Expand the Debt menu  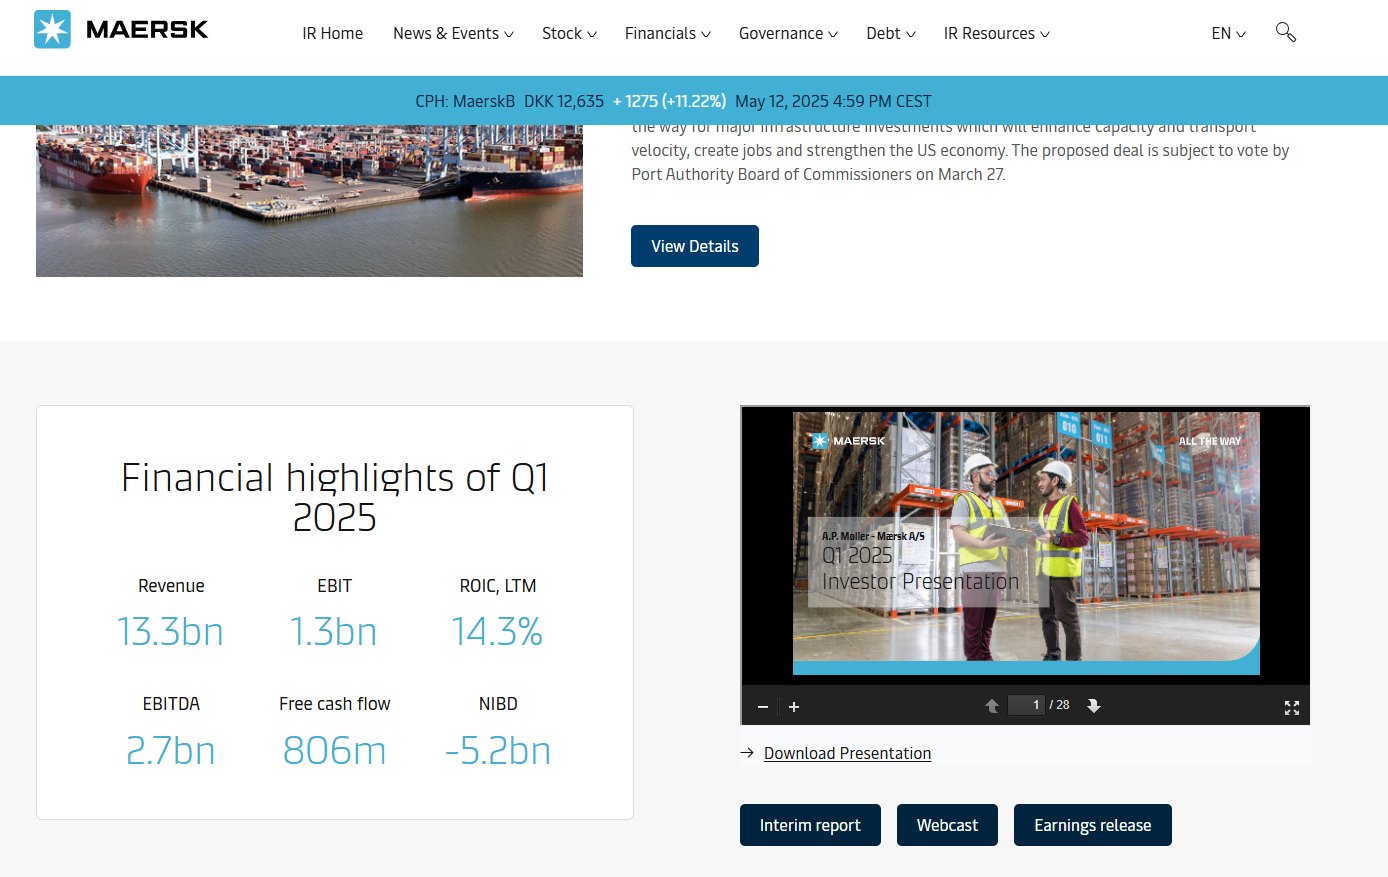[891, 33]
